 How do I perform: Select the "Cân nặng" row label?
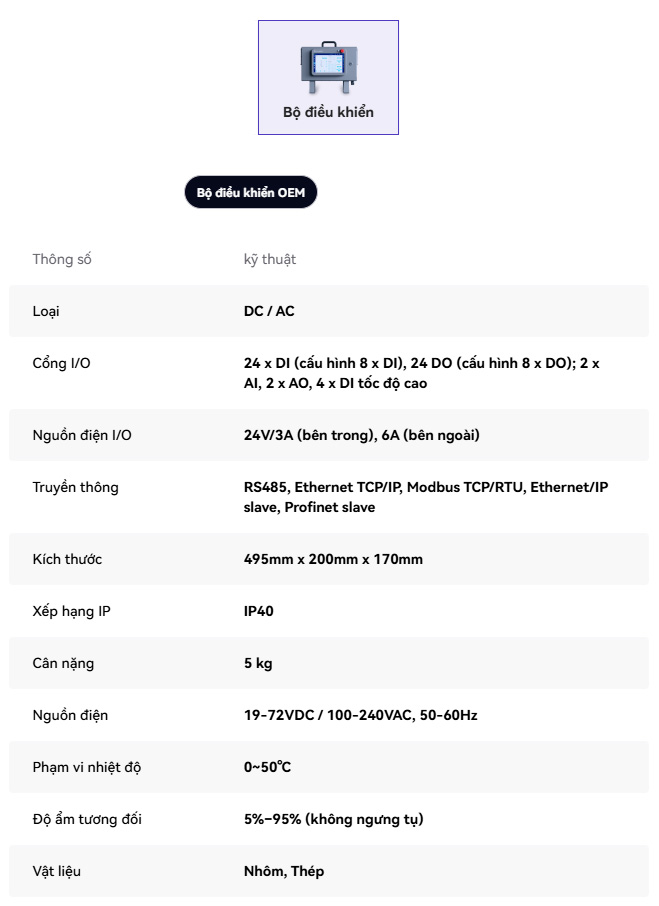pyautogui.click(x=63, y=663)
